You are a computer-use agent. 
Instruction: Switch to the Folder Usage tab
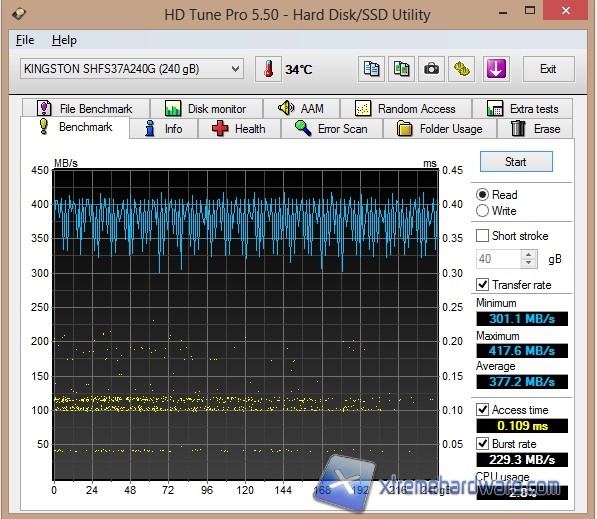(x=440, y=129)
